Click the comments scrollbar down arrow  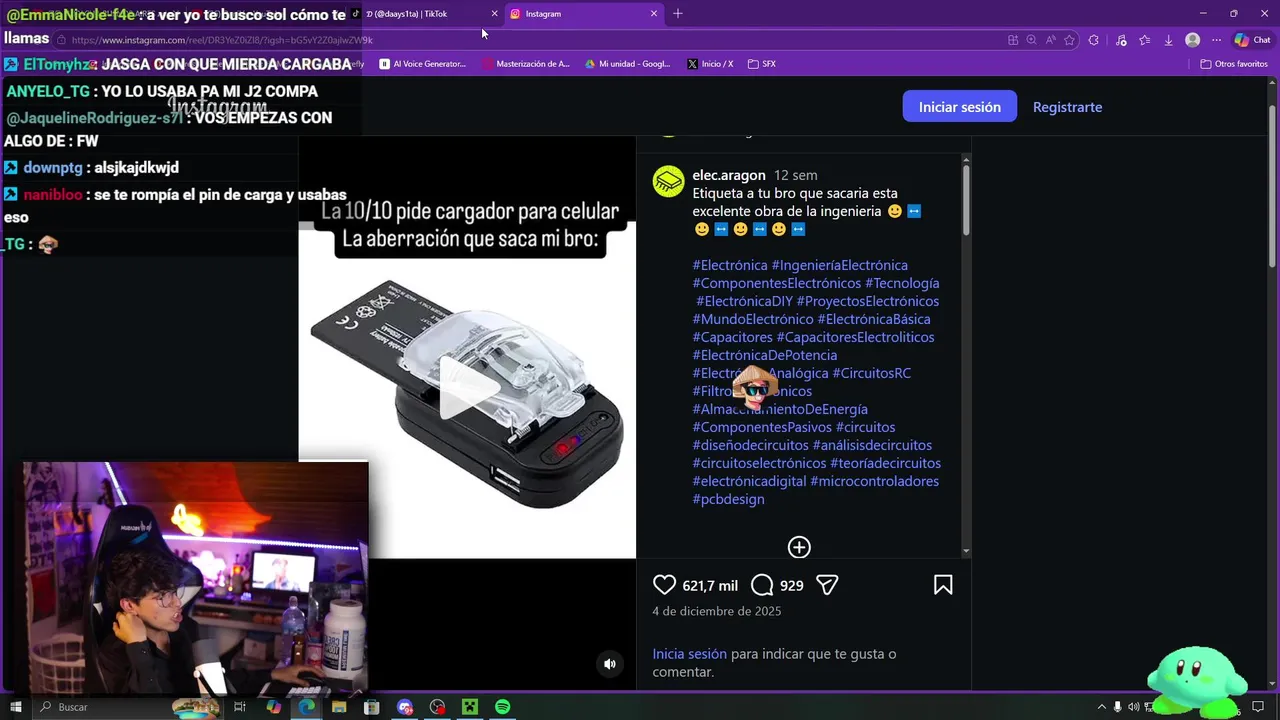tap(966, 551)
